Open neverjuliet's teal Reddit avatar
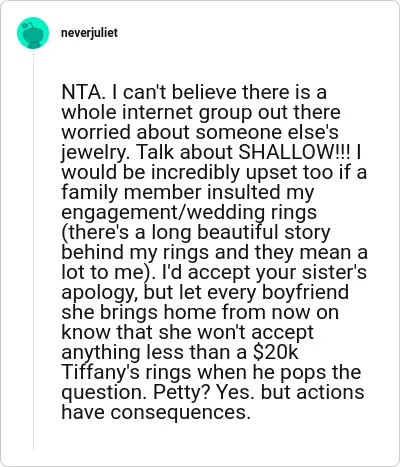Viewport: 400px width, 467px height. [x=33, y=33]
